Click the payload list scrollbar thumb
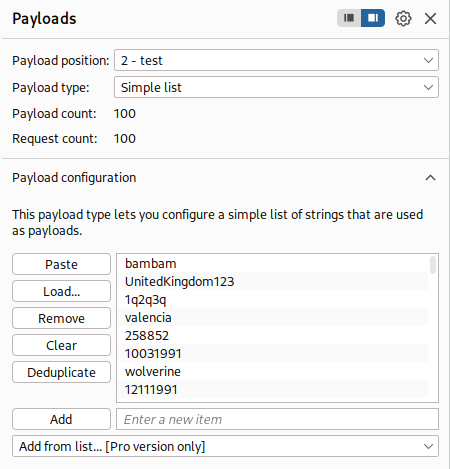450x469 pixels. 433,265
